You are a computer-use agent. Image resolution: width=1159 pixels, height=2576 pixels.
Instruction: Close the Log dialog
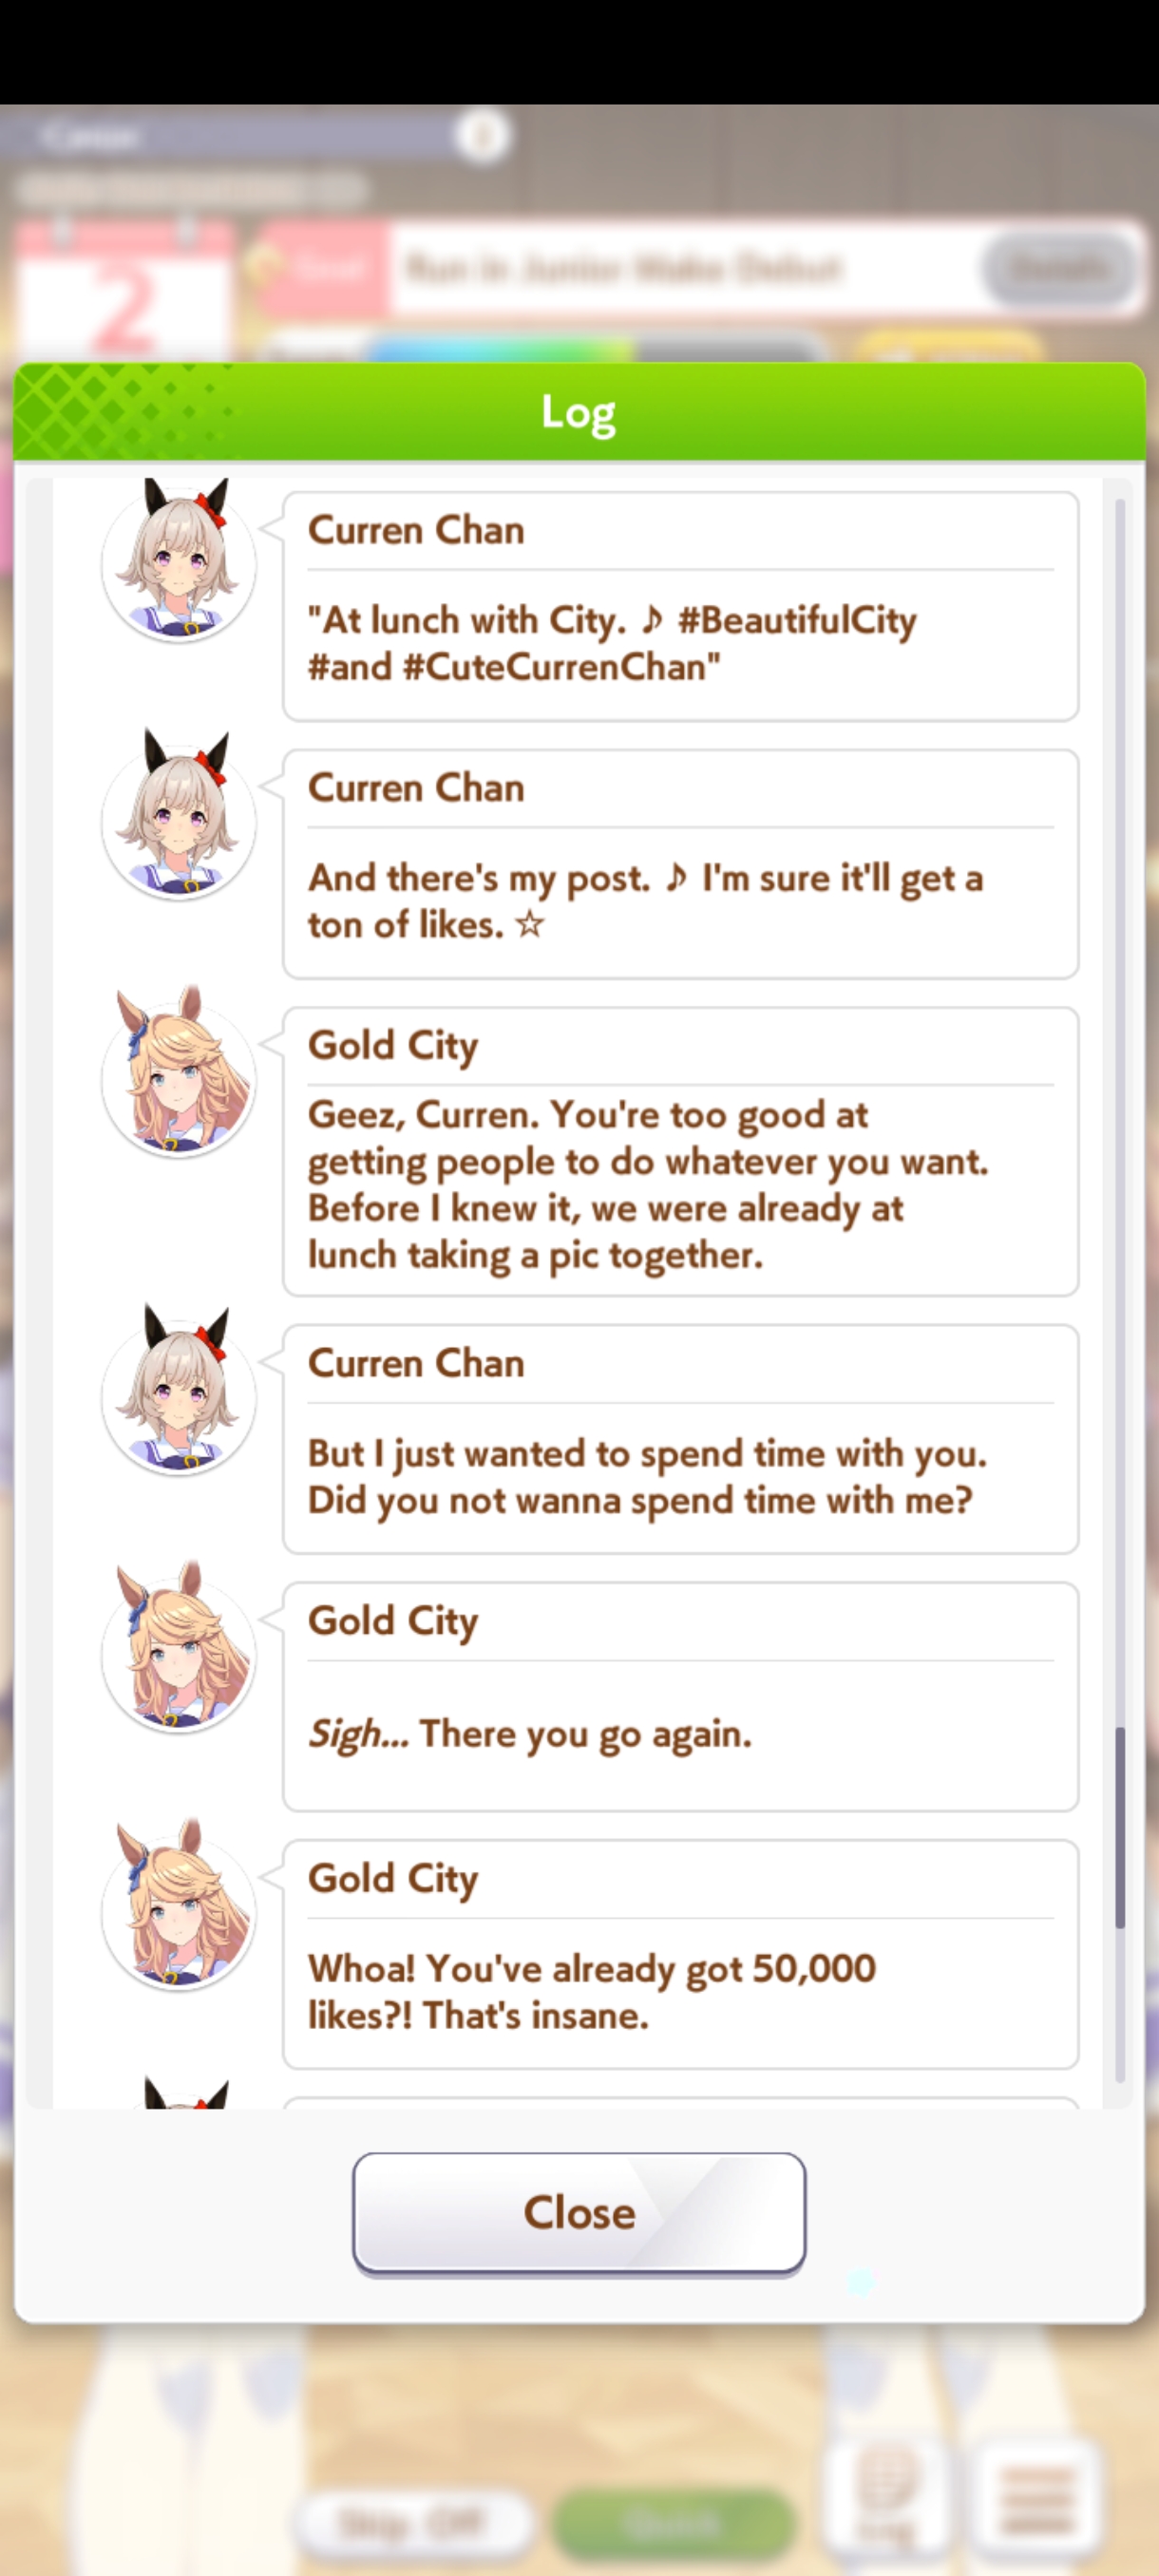click(579, 2212)
